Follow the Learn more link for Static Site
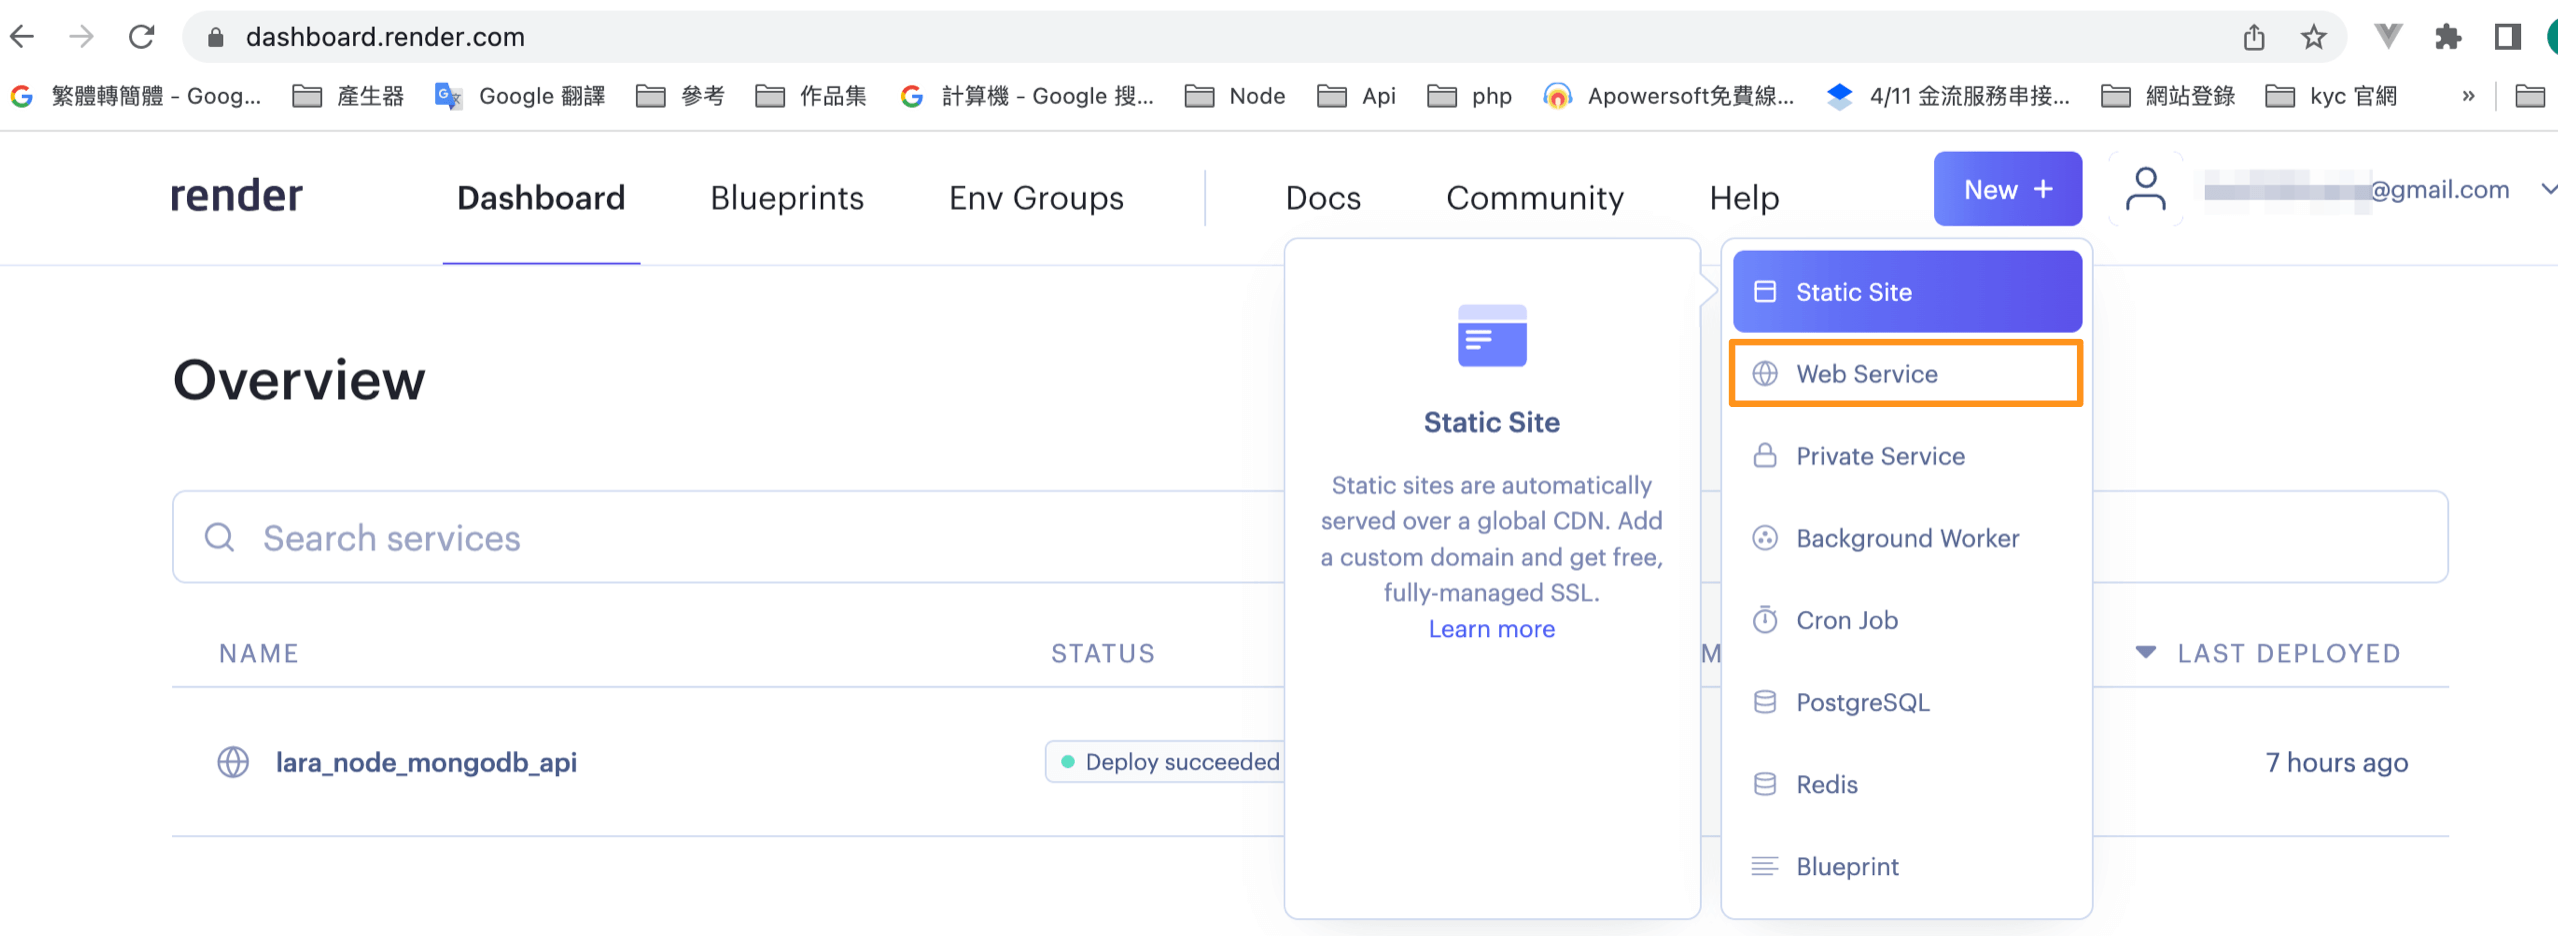Image resolution: width=2558 pixels, height=936 pixels. click(1491, 629)
